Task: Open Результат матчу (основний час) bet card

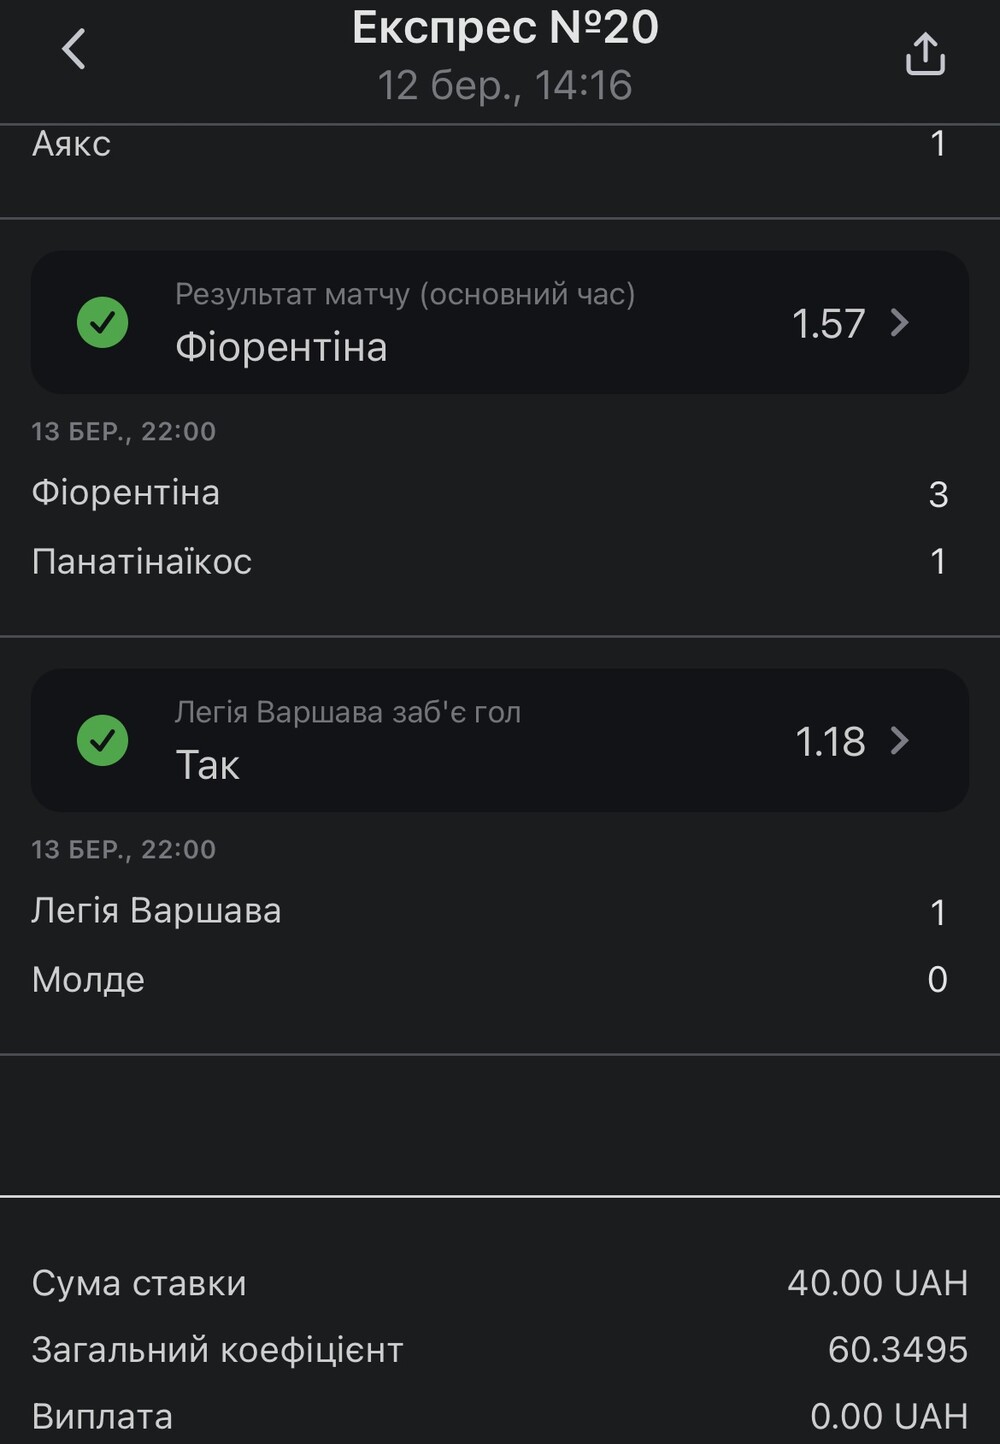Action: 500,322
